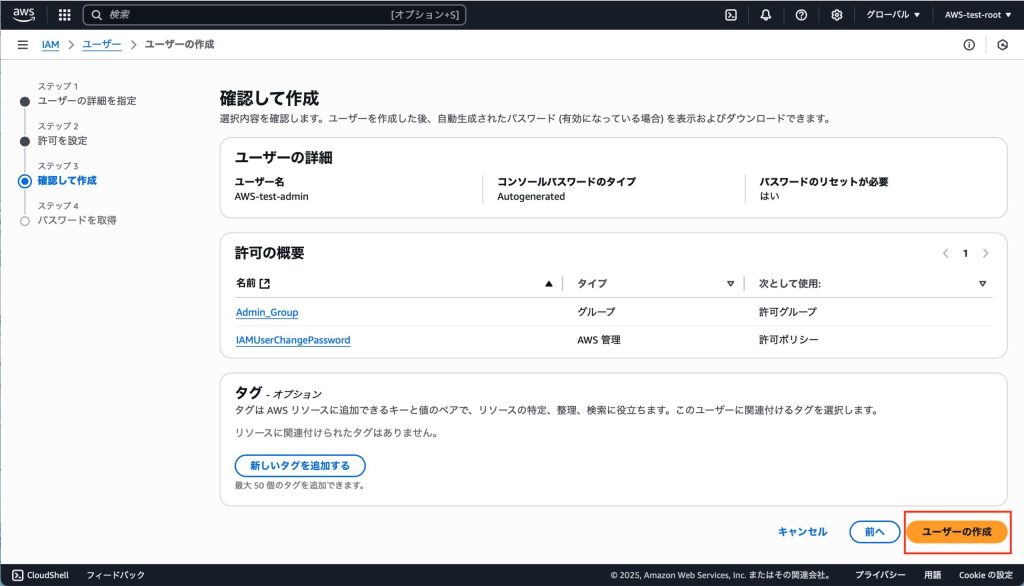Open the help question mark menu

pos(801,14)
